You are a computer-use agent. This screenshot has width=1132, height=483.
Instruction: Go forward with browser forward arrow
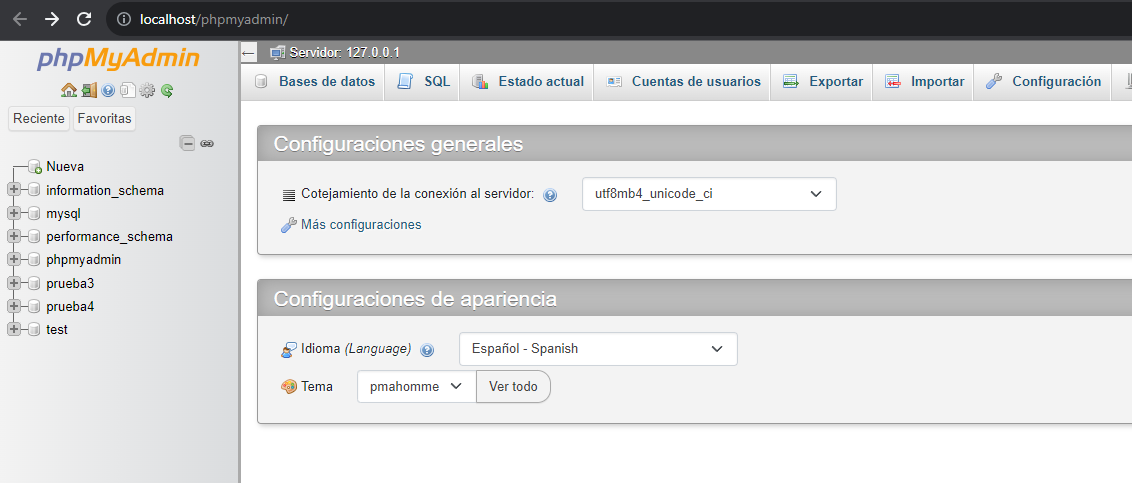click(51, 19)
